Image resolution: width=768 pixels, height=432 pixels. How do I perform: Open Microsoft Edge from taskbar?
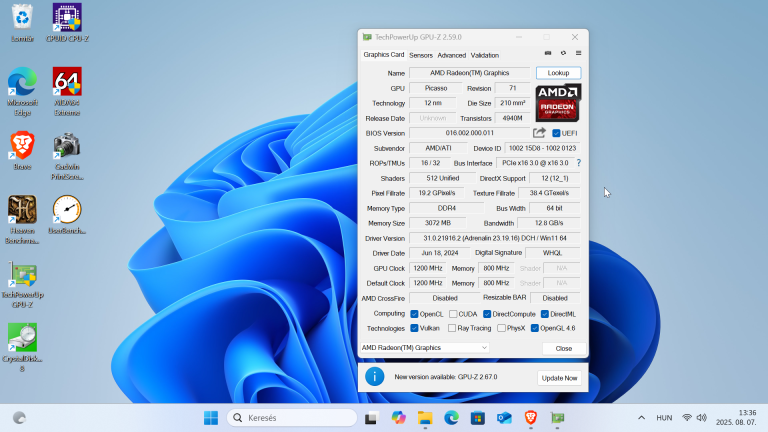coord(451,418)
